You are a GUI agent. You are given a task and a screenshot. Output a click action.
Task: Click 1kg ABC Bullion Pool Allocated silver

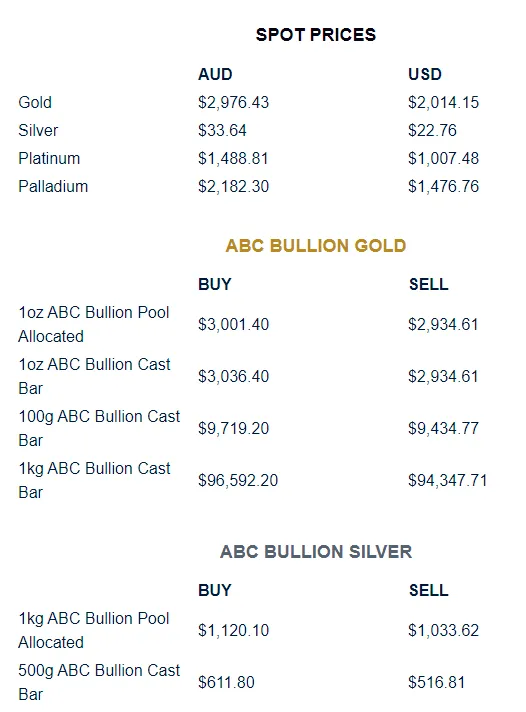(x=94, y=630)
